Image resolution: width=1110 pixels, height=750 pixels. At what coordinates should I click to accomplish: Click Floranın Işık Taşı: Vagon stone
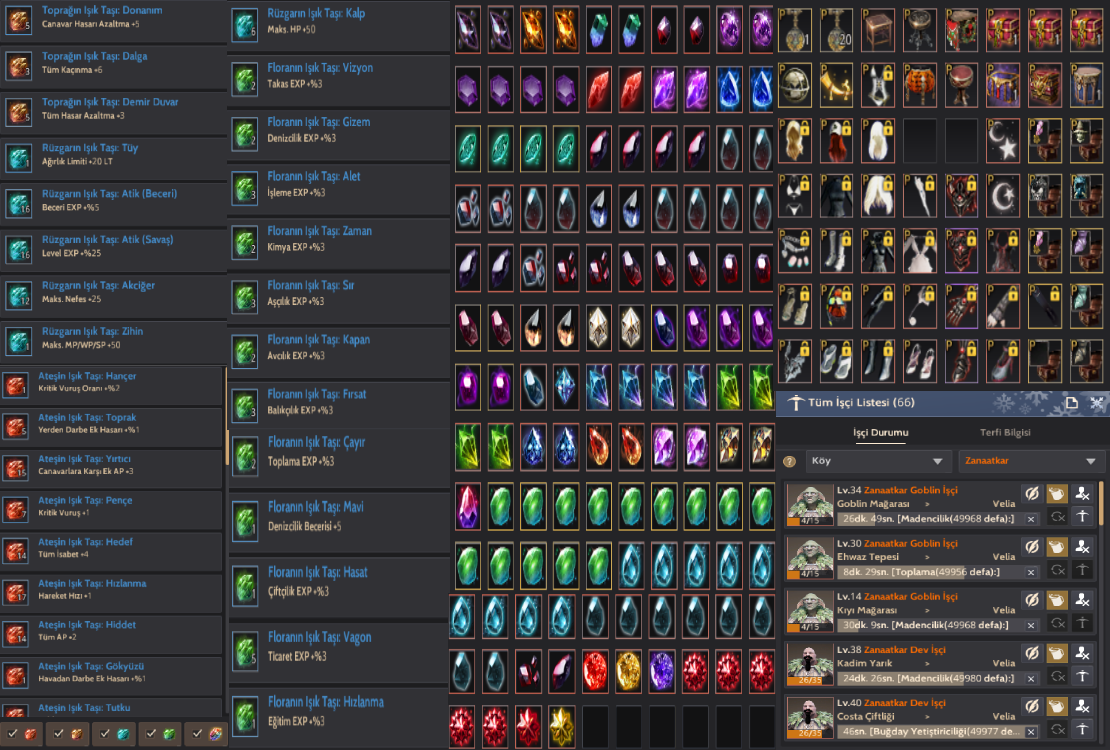click(338, 648)
